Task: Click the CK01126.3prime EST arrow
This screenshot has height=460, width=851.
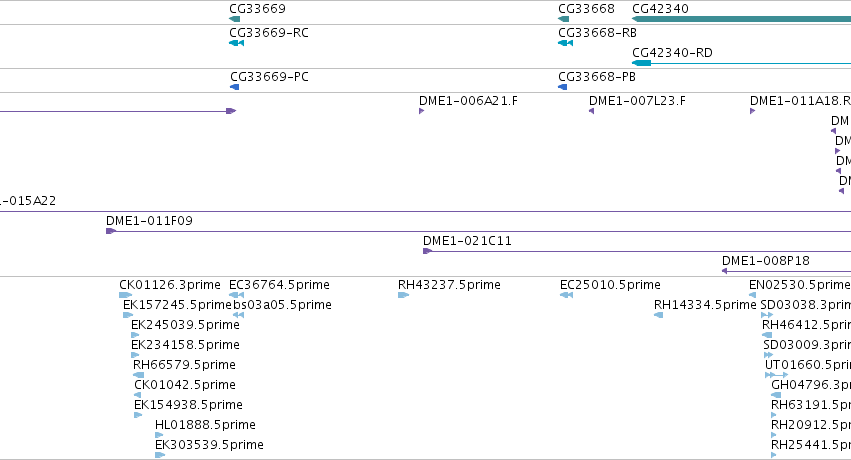Action: point(125,295)
